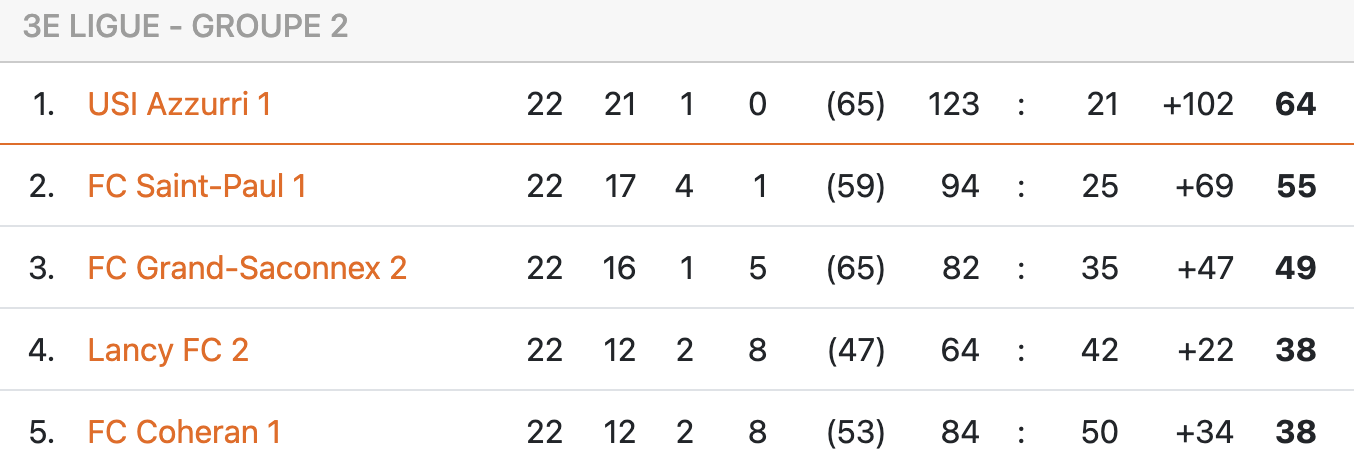Click the 123 goals scored by USI Azzurri
The image size is (1354, 466).
953,104
